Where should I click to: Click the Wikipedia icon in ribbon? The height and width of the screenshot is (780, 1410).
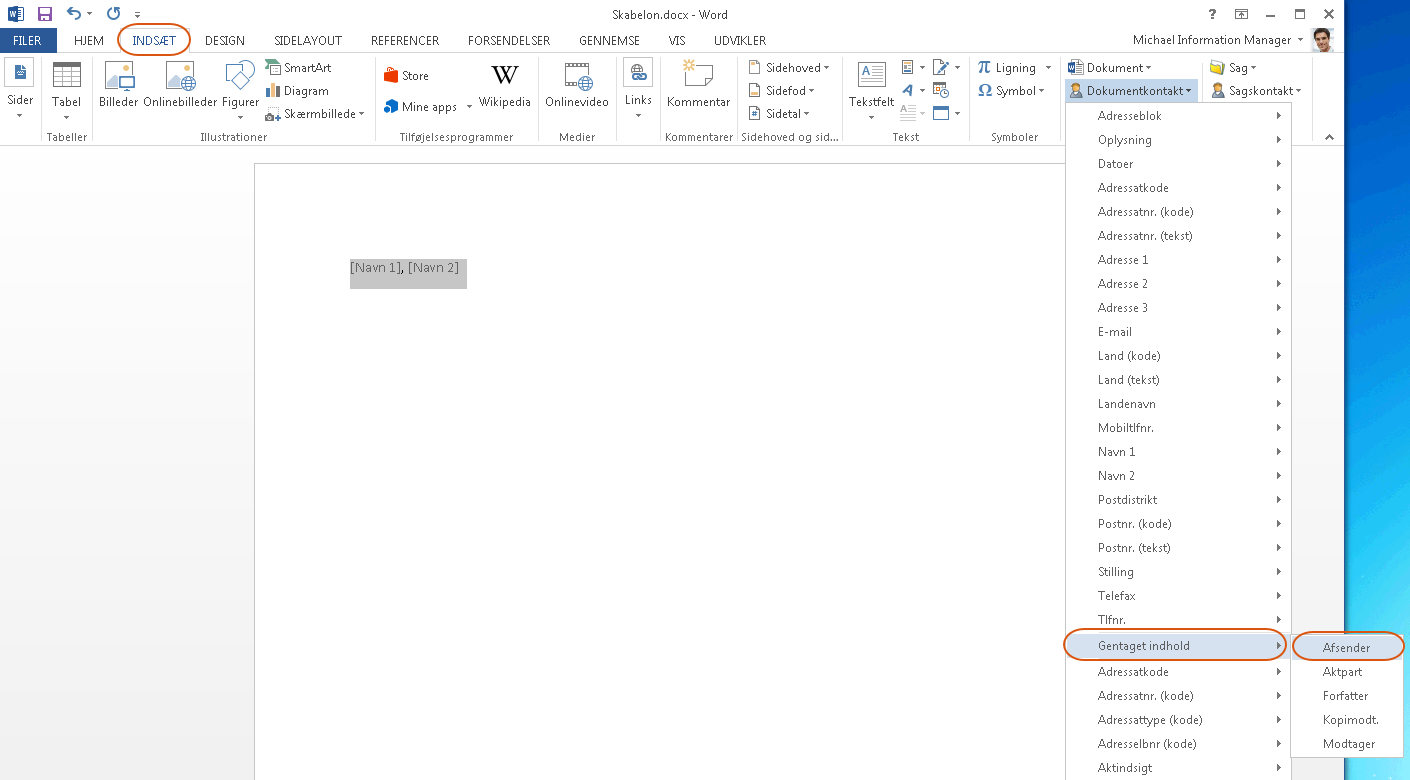pyautogui.click(x=504, y=77)
